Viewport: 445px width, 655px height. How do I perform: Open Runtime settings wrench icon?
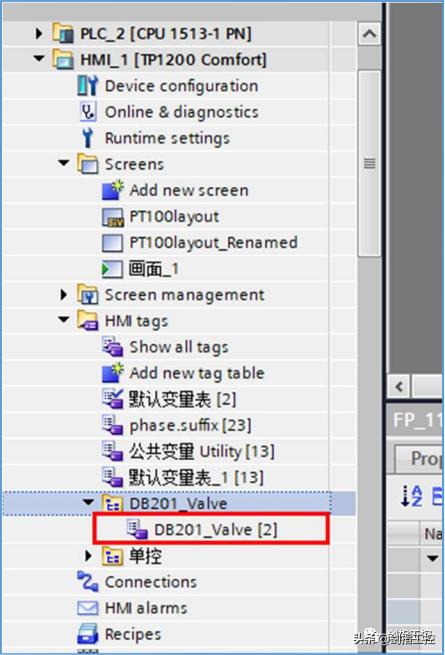click(87, 138)
